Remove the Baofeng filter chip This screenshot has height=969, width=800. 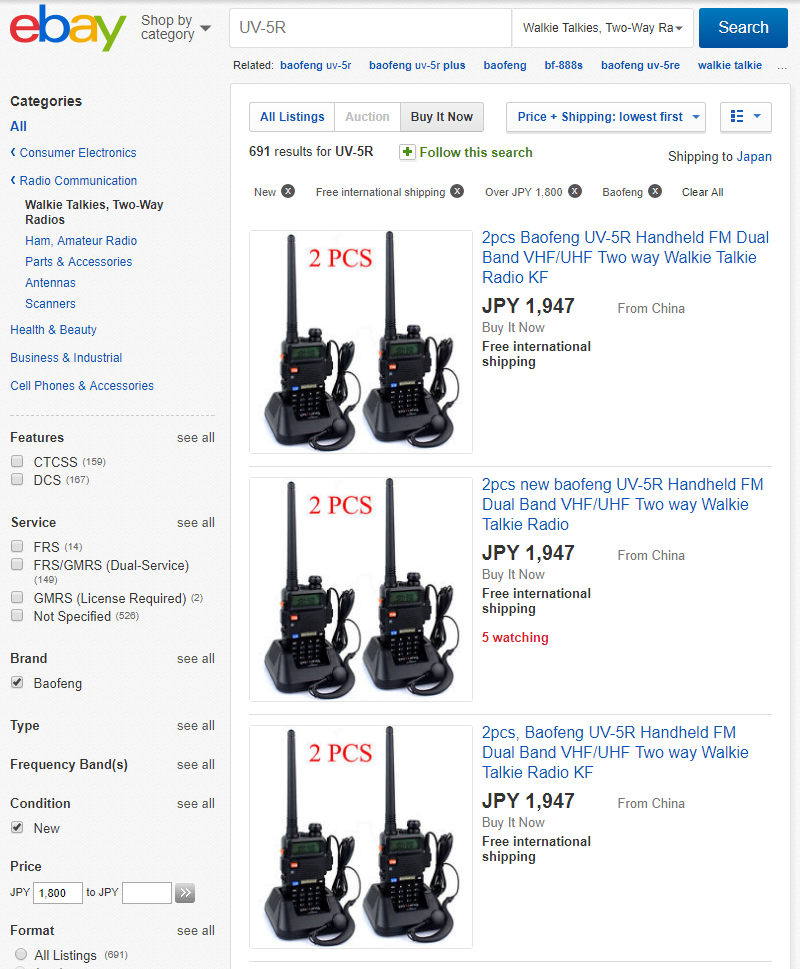[x=655, y=192]
